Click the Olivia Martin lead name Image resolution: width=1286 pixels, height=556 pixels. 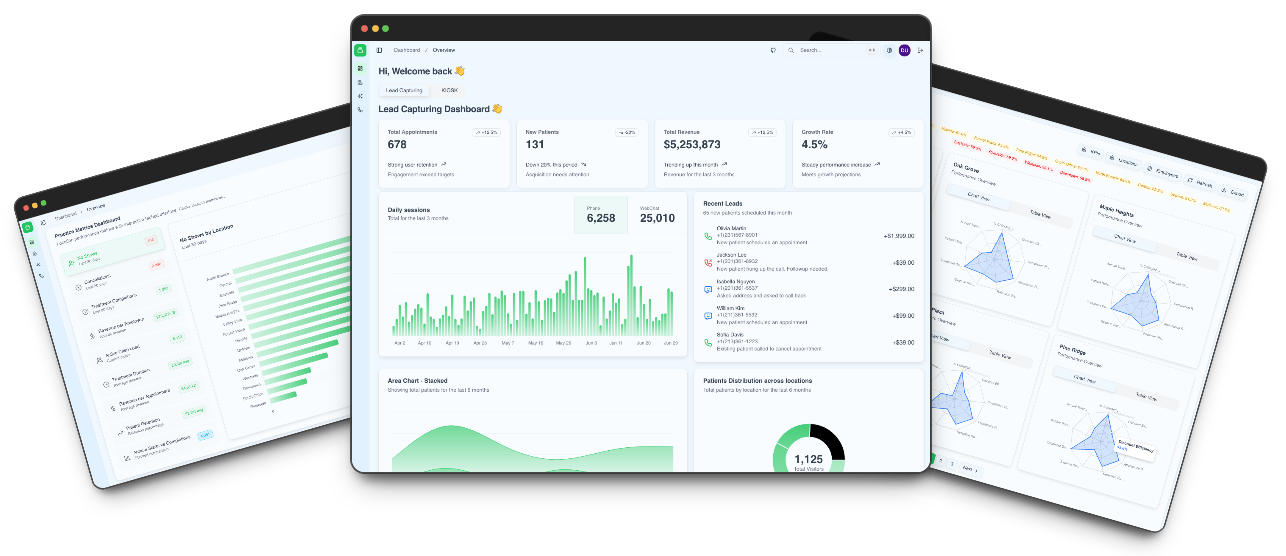(x=731, y=228)
